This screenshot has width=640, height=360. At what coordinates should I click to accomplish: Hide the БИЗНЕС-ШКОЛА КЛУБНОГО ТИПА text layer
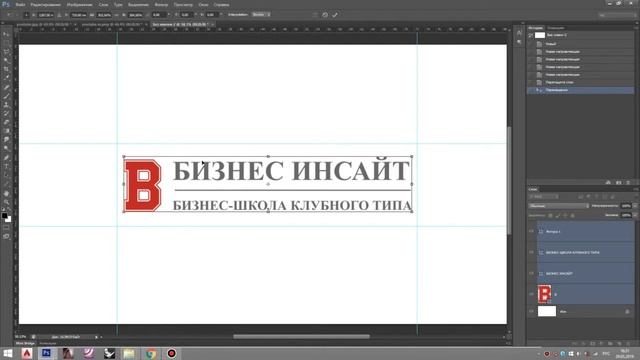click(531, 253)
